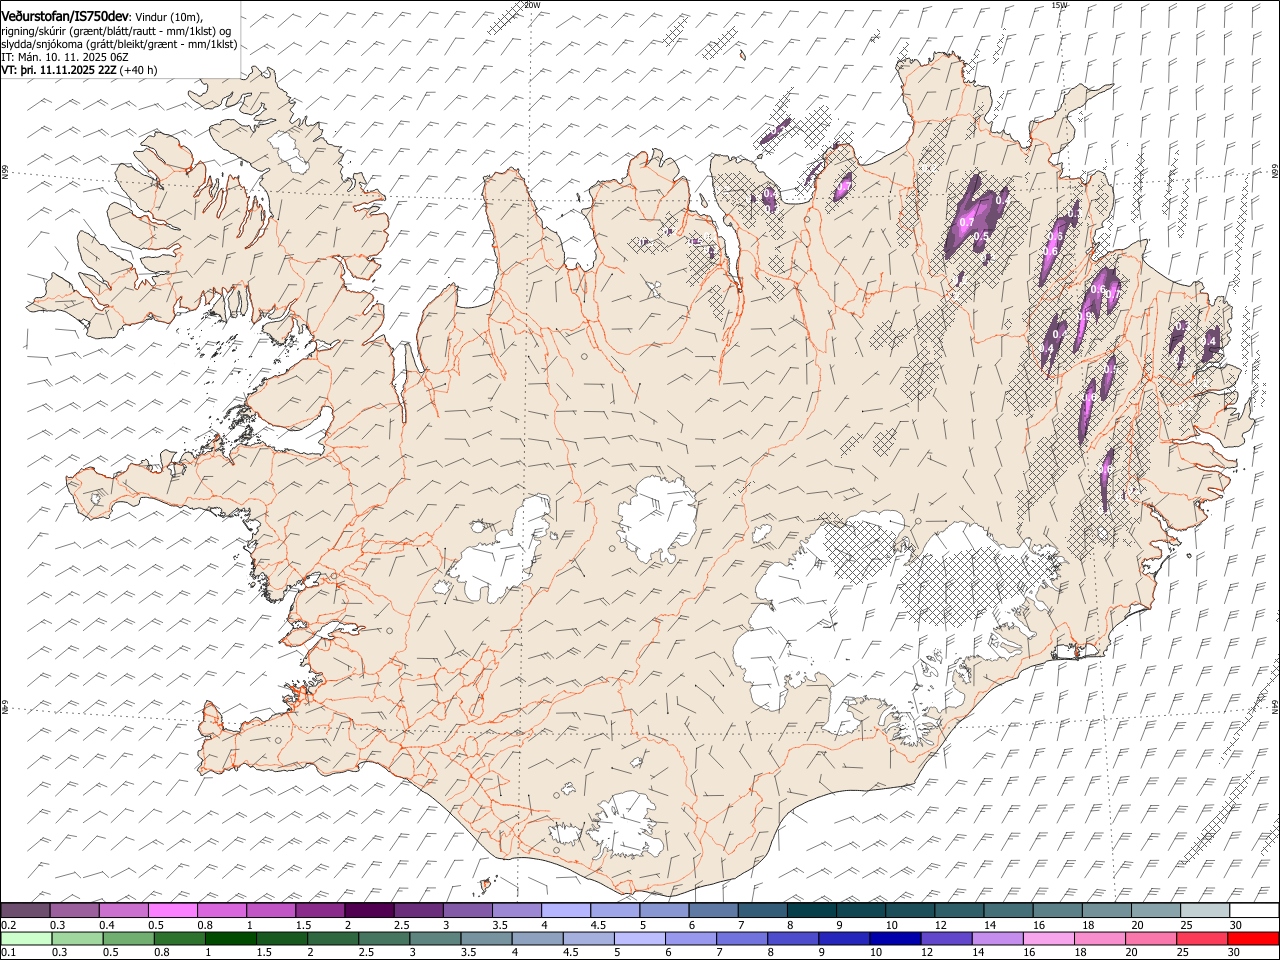This screenshot has width=1280, height=960.
Task: Click the 20 rose-pink swatch in lower scale
Action: click(1150, 938)
